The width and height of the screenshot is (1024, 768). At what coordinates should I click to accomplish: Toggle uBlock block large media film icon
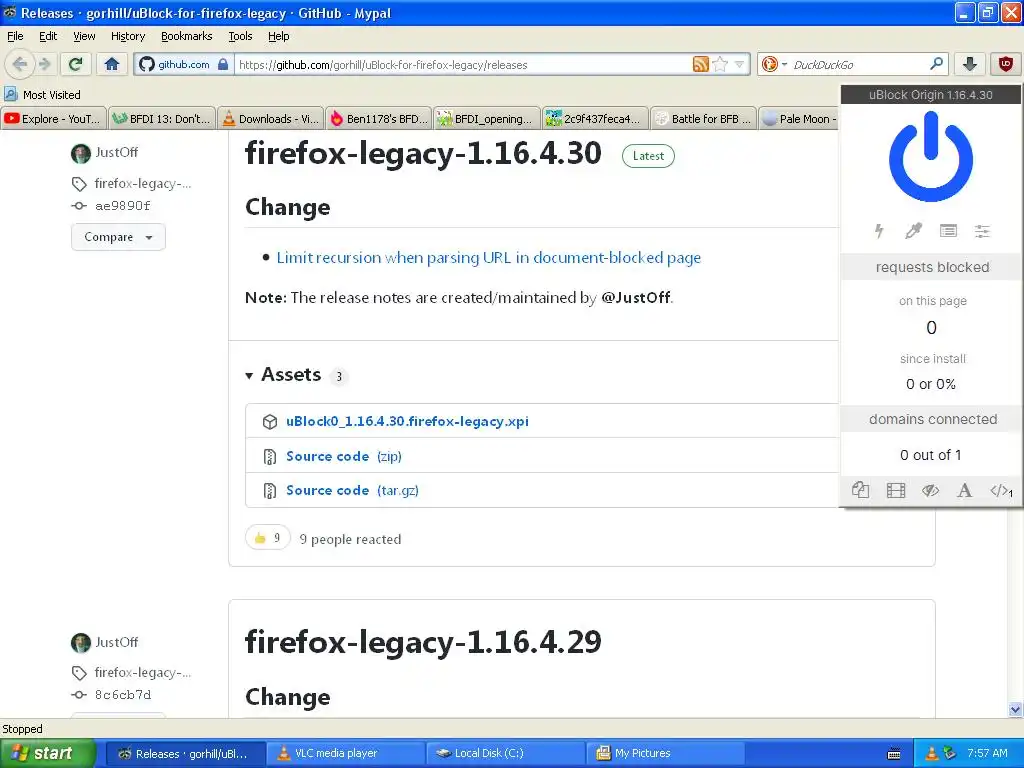[x=895, y=490]
